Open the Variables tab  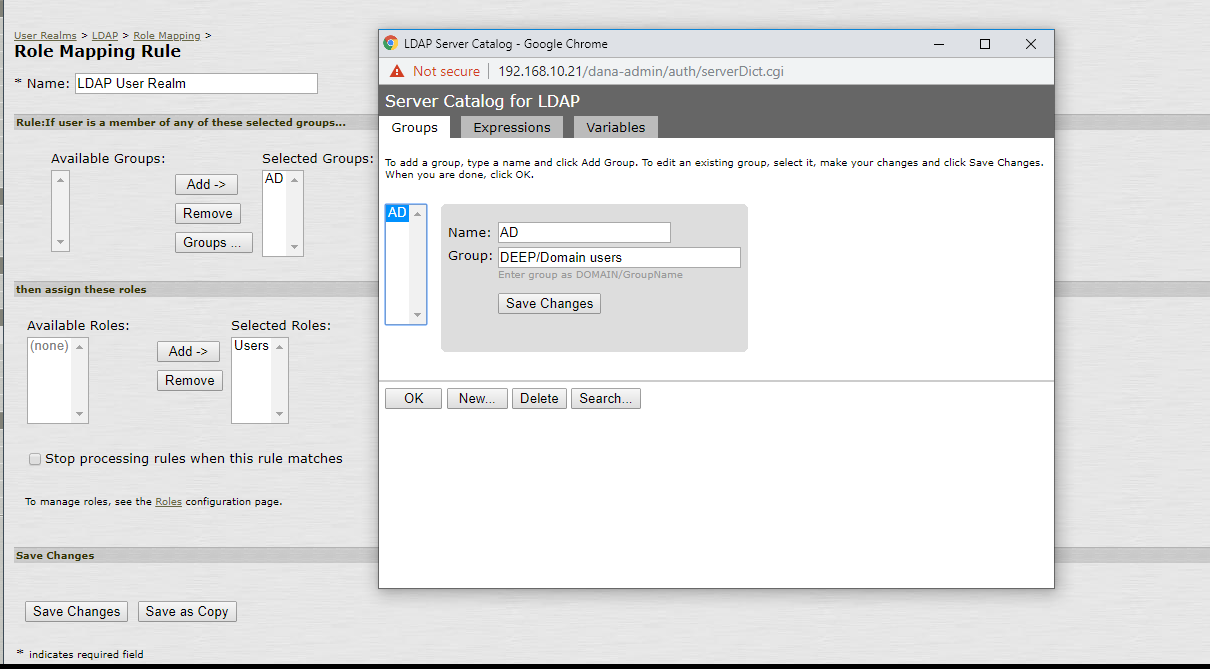(x=616, y=127)
